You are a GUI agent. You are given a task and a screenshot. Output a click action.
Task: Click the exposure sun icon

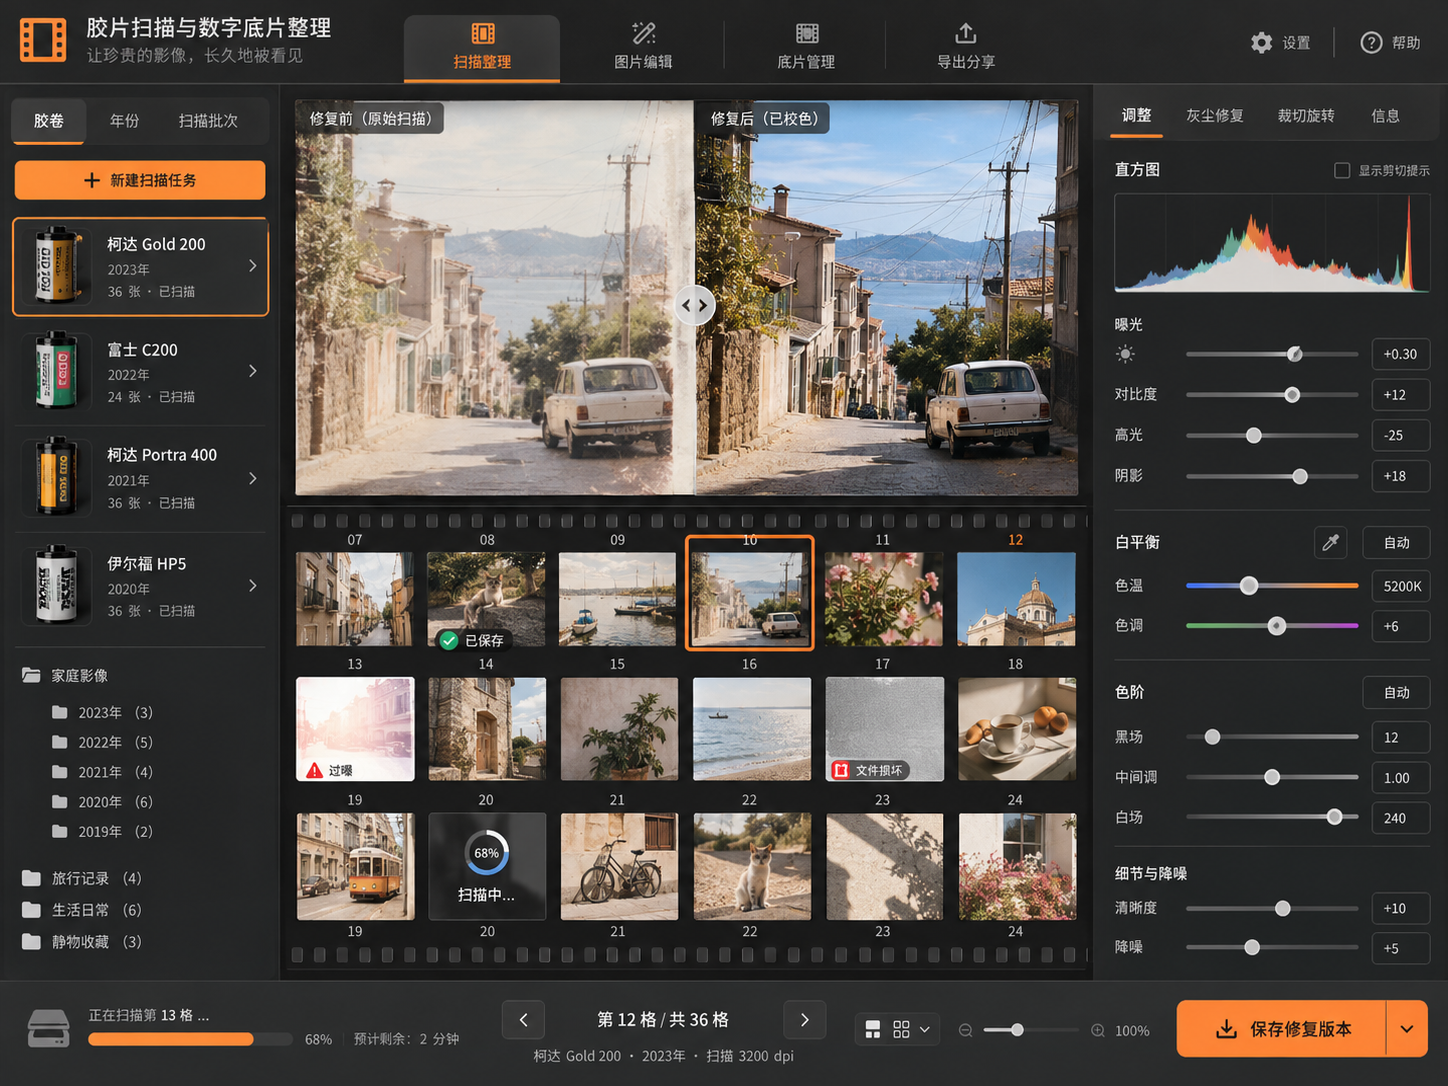point(1126,354)
